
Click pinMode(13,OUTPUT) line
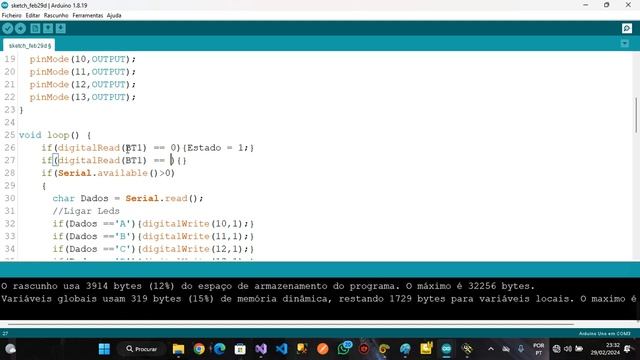tap(82, 97)
